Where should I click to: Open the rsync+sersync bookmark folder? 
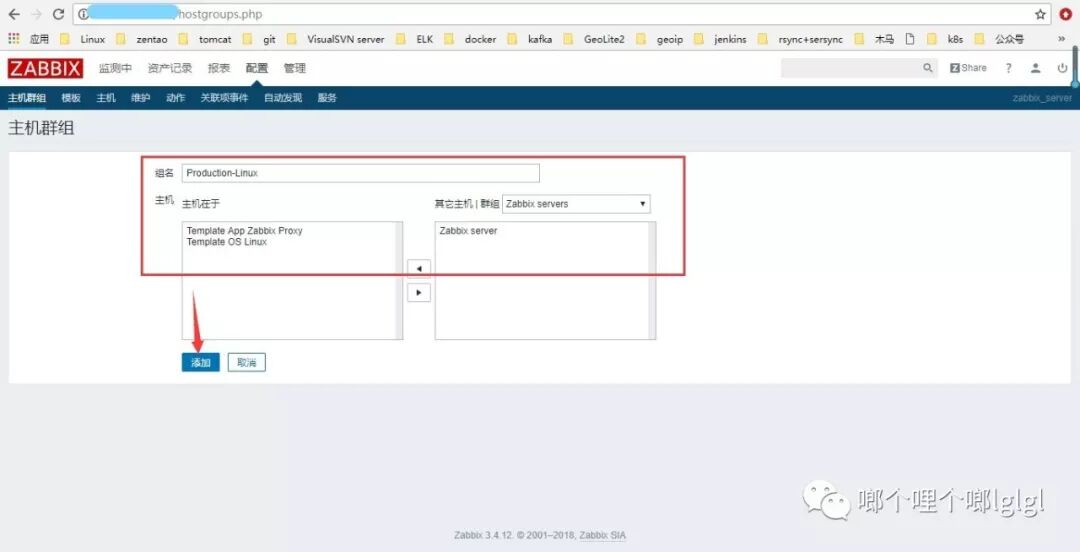801,39
